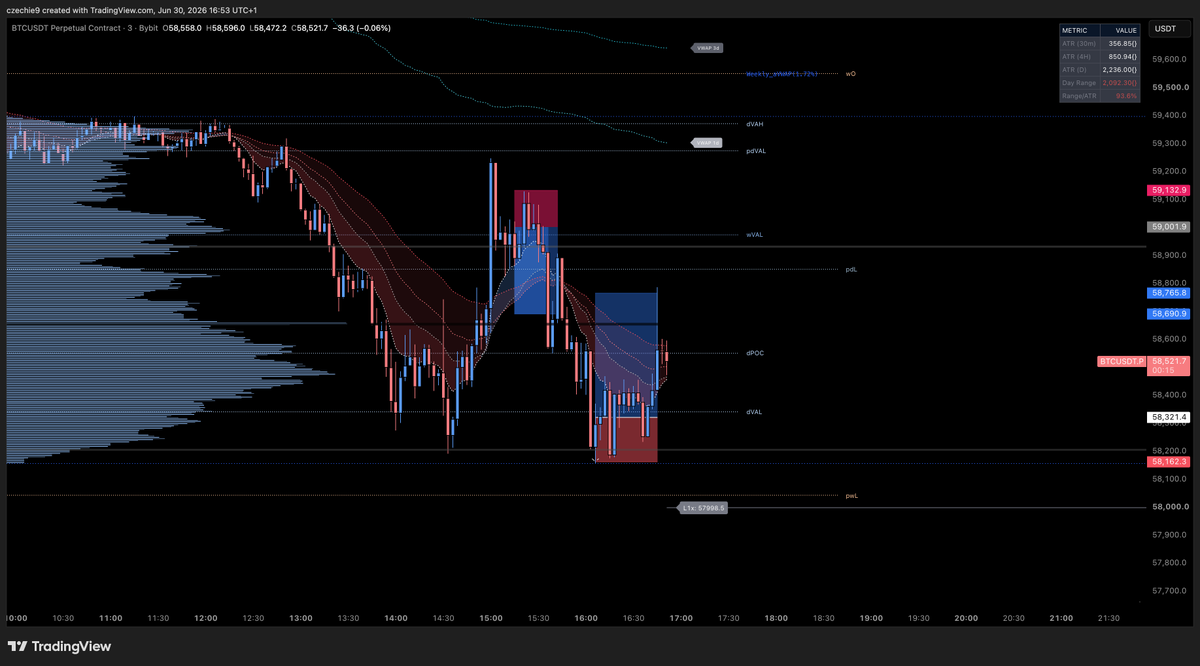Click the Day Range row label
The height and width of the screenshot is (666, 1200).
[x=1078, y=82]
